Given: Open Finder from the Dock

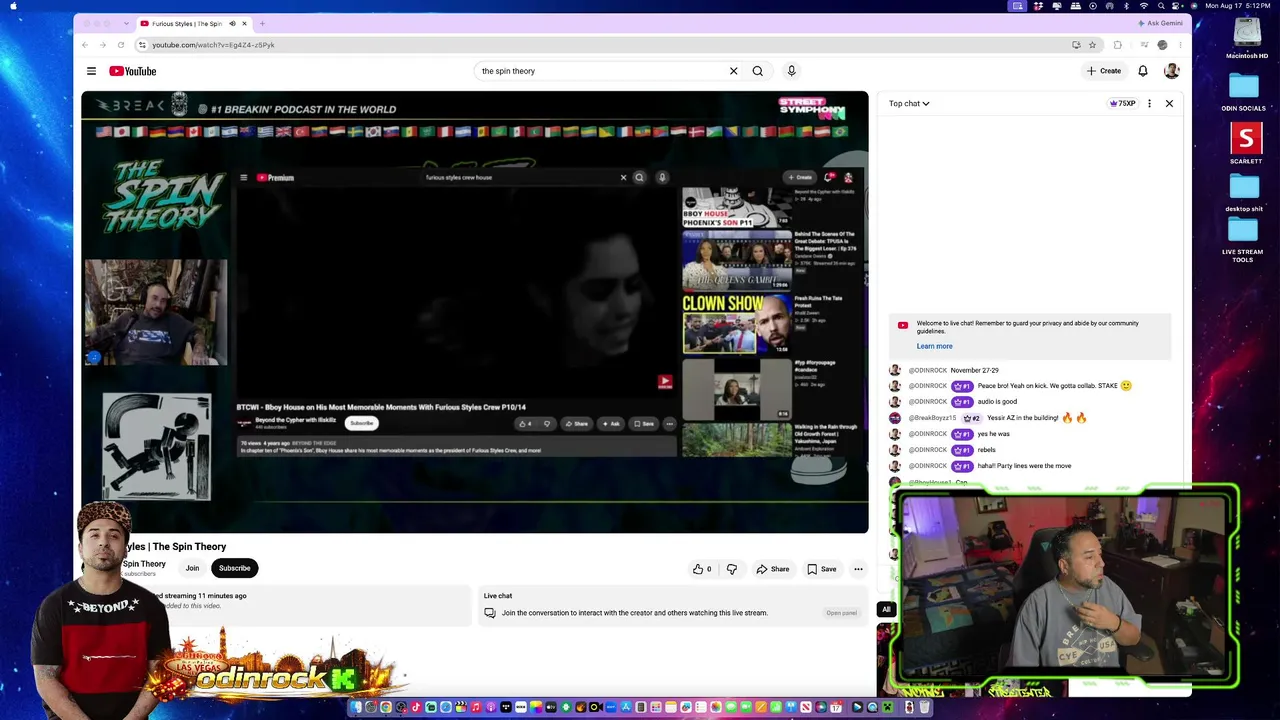Looking at the screenshot, I should point(356,708).
